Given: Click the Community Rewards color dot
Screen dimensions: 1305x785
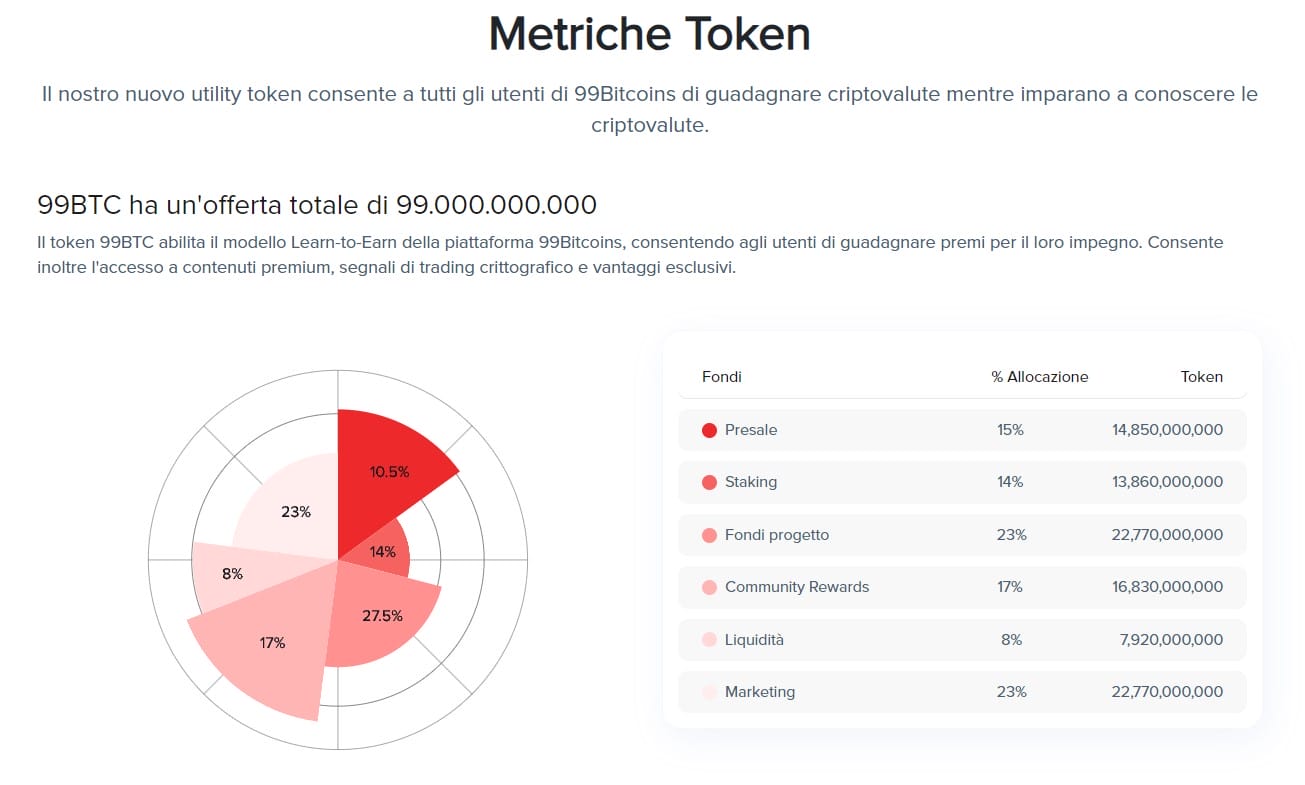Looking at the screenshot, I should click(710, 587).
